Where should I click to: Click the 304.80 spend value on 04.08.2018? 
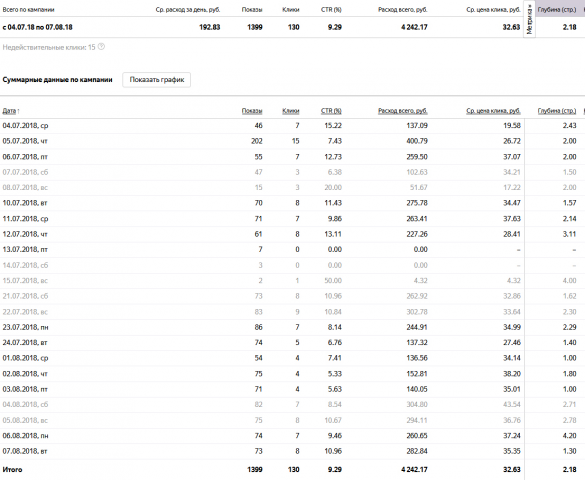tap(417, 405)
